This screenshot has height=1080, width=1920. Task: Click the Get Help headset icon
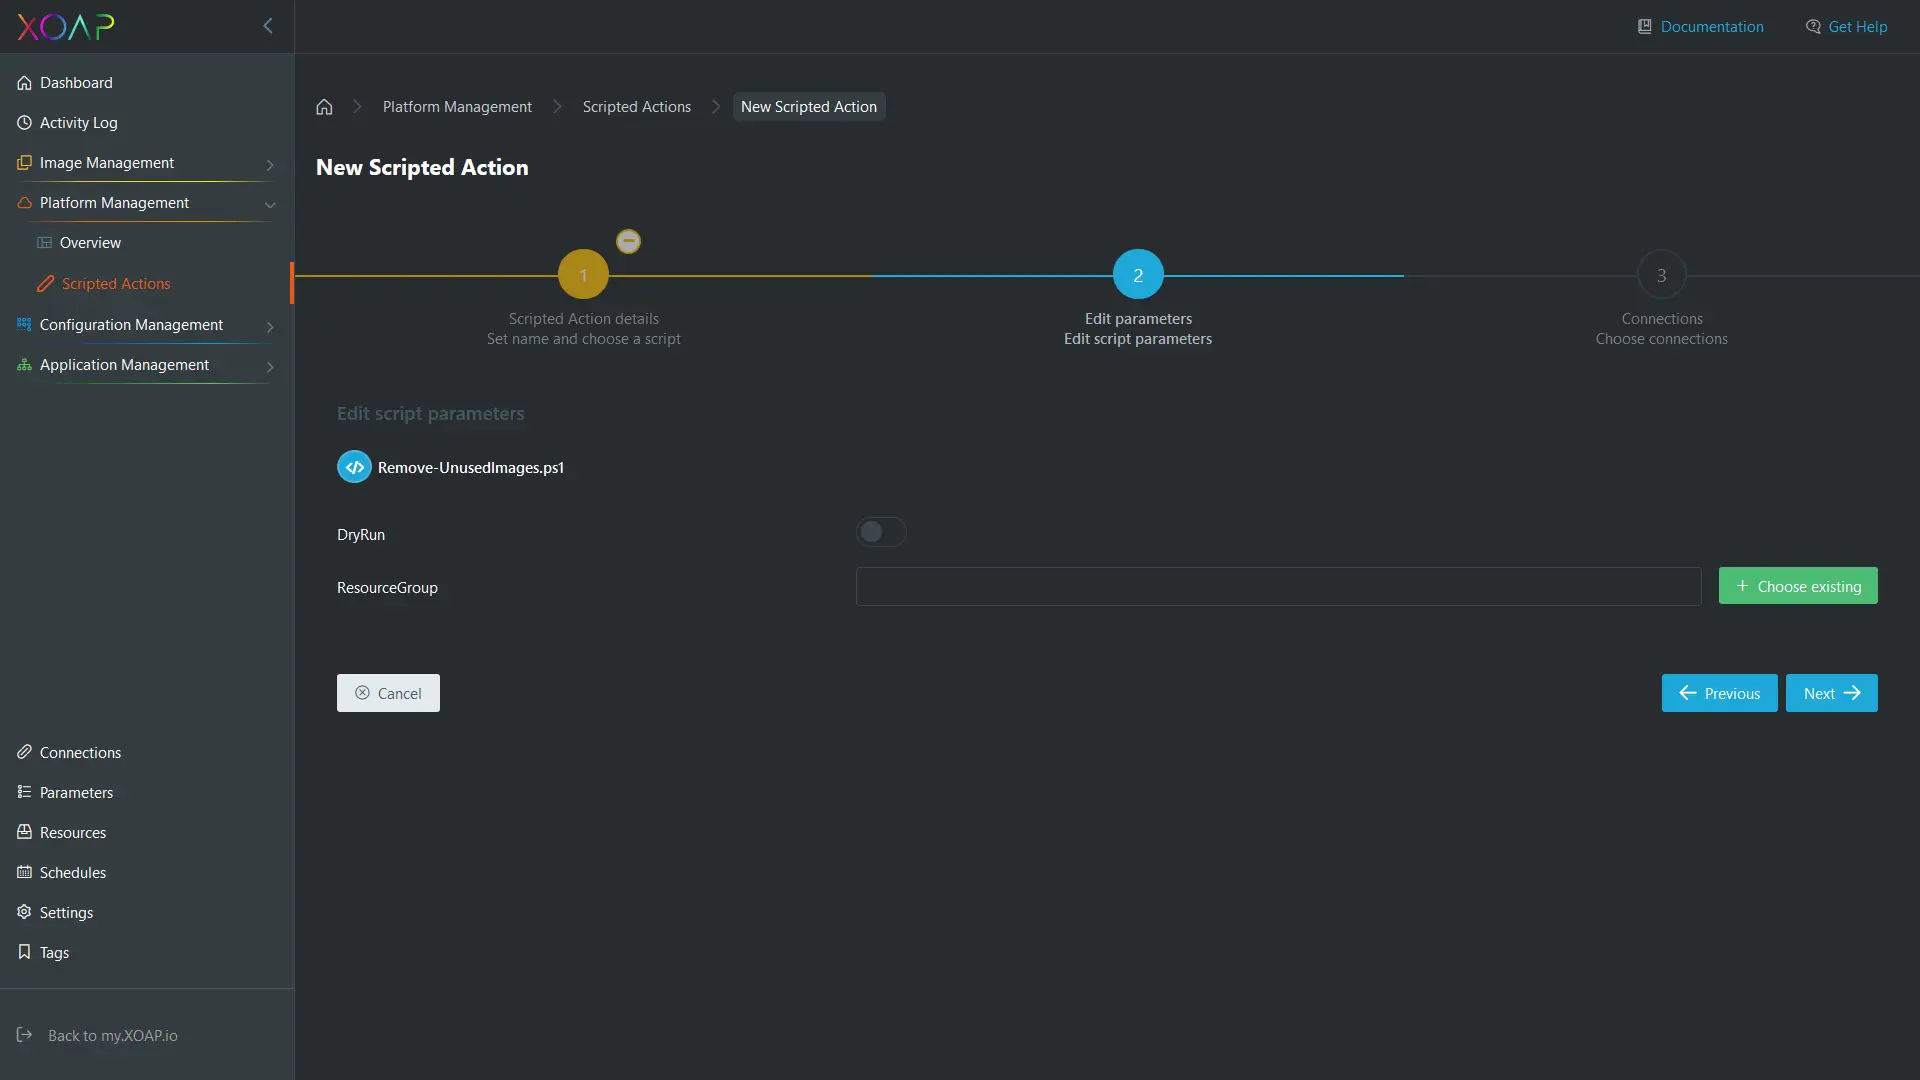coord(1813,27)
